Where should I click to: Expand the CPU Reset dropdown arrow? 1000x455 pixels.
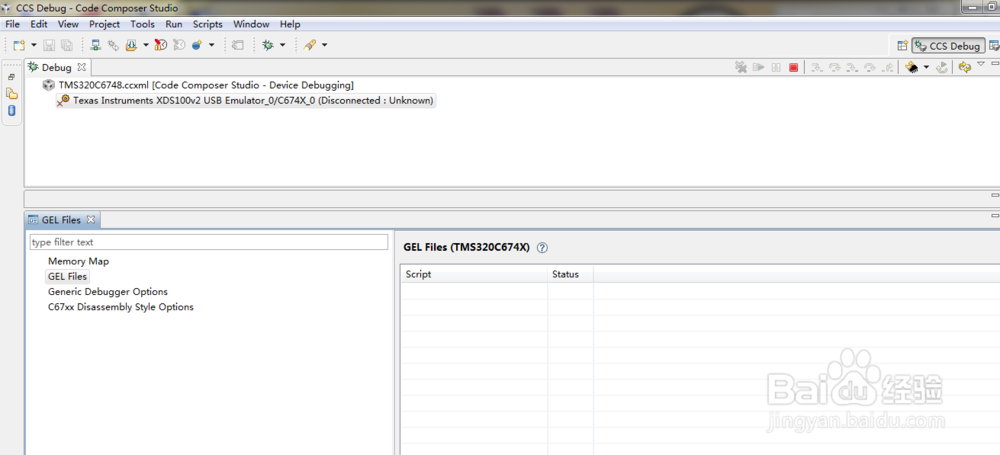pos(926,67)
